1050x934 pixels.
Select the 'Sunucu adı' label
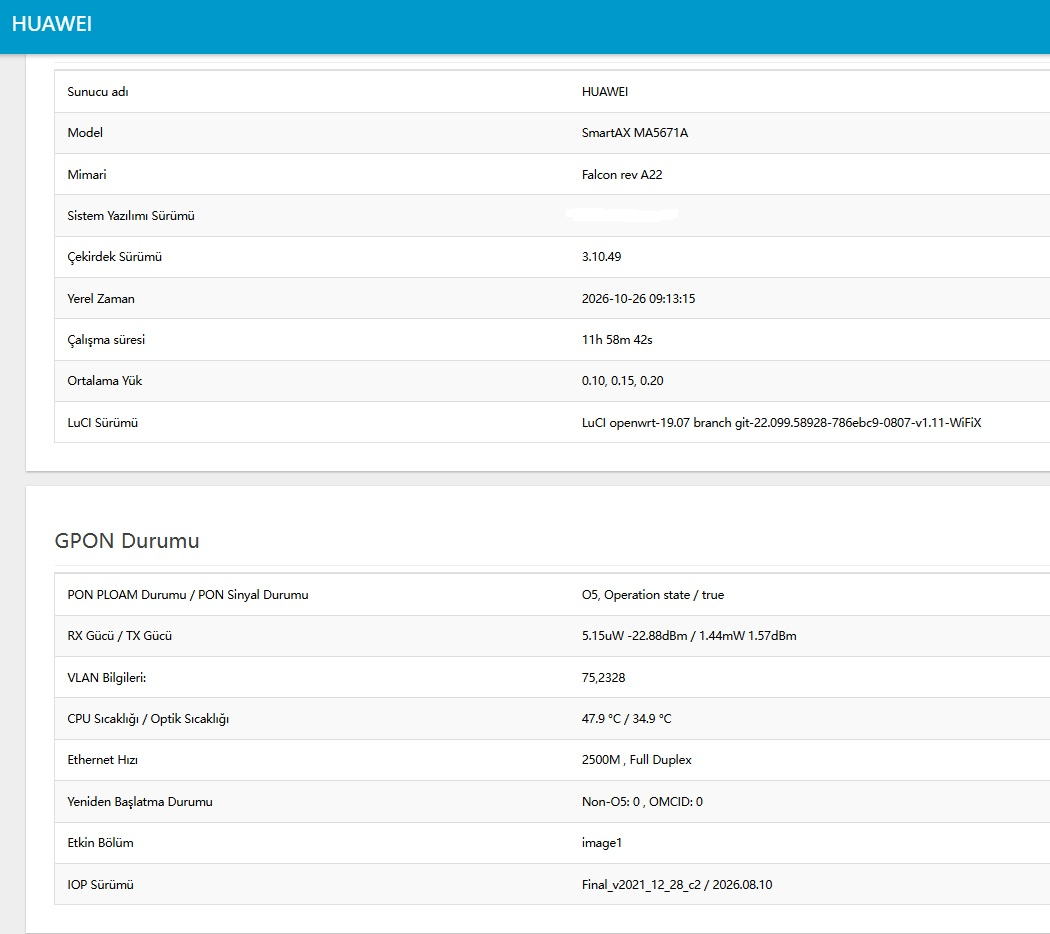[x=98, y=92]
